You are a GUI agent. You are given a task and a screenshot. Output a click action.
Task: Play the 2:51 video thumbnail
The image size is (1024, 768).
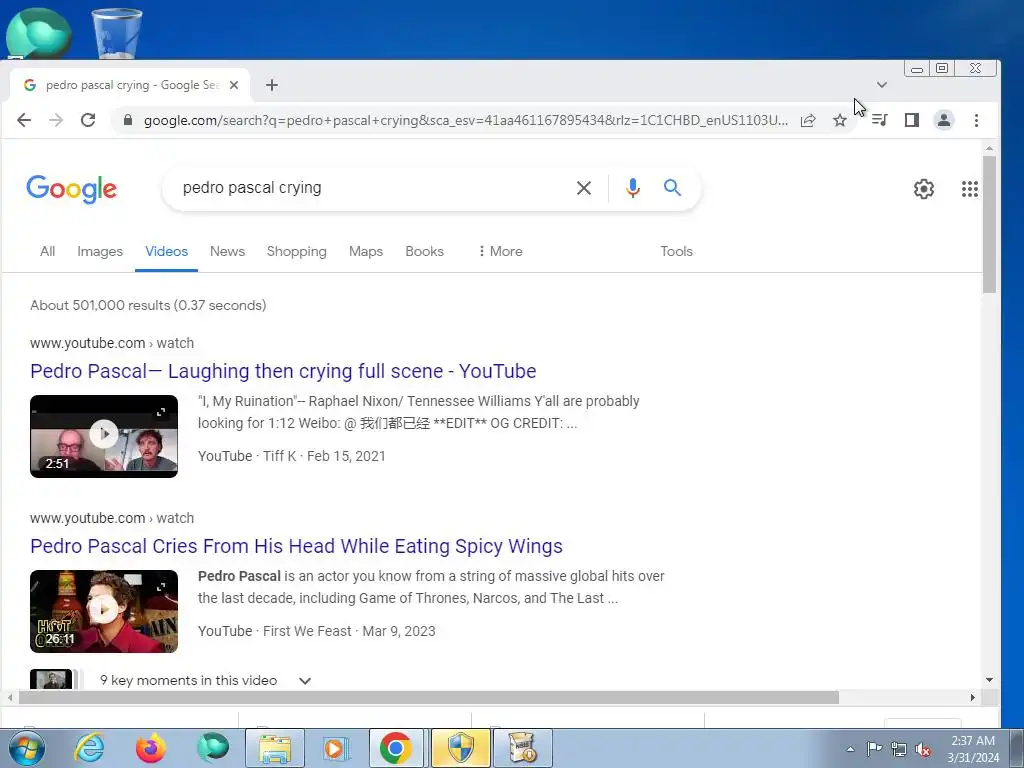click(x=104, y=436)
